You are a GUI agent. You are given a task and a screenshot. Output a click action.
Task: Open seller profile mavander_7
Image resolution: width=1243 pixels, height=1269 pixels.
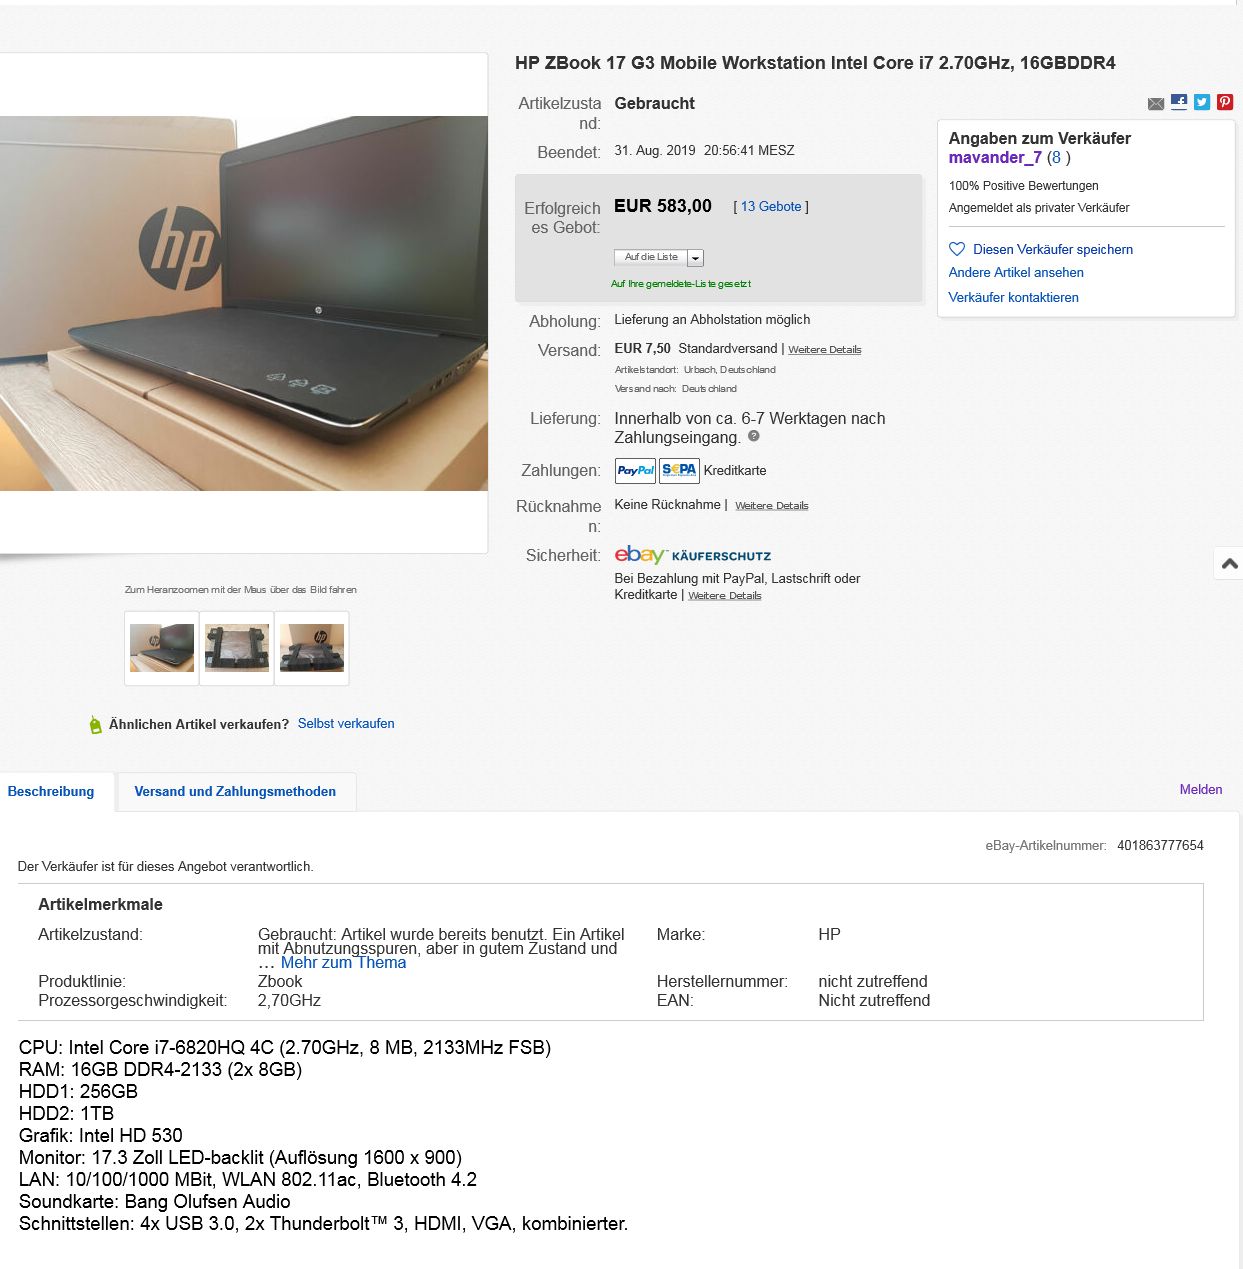point(995,157)
